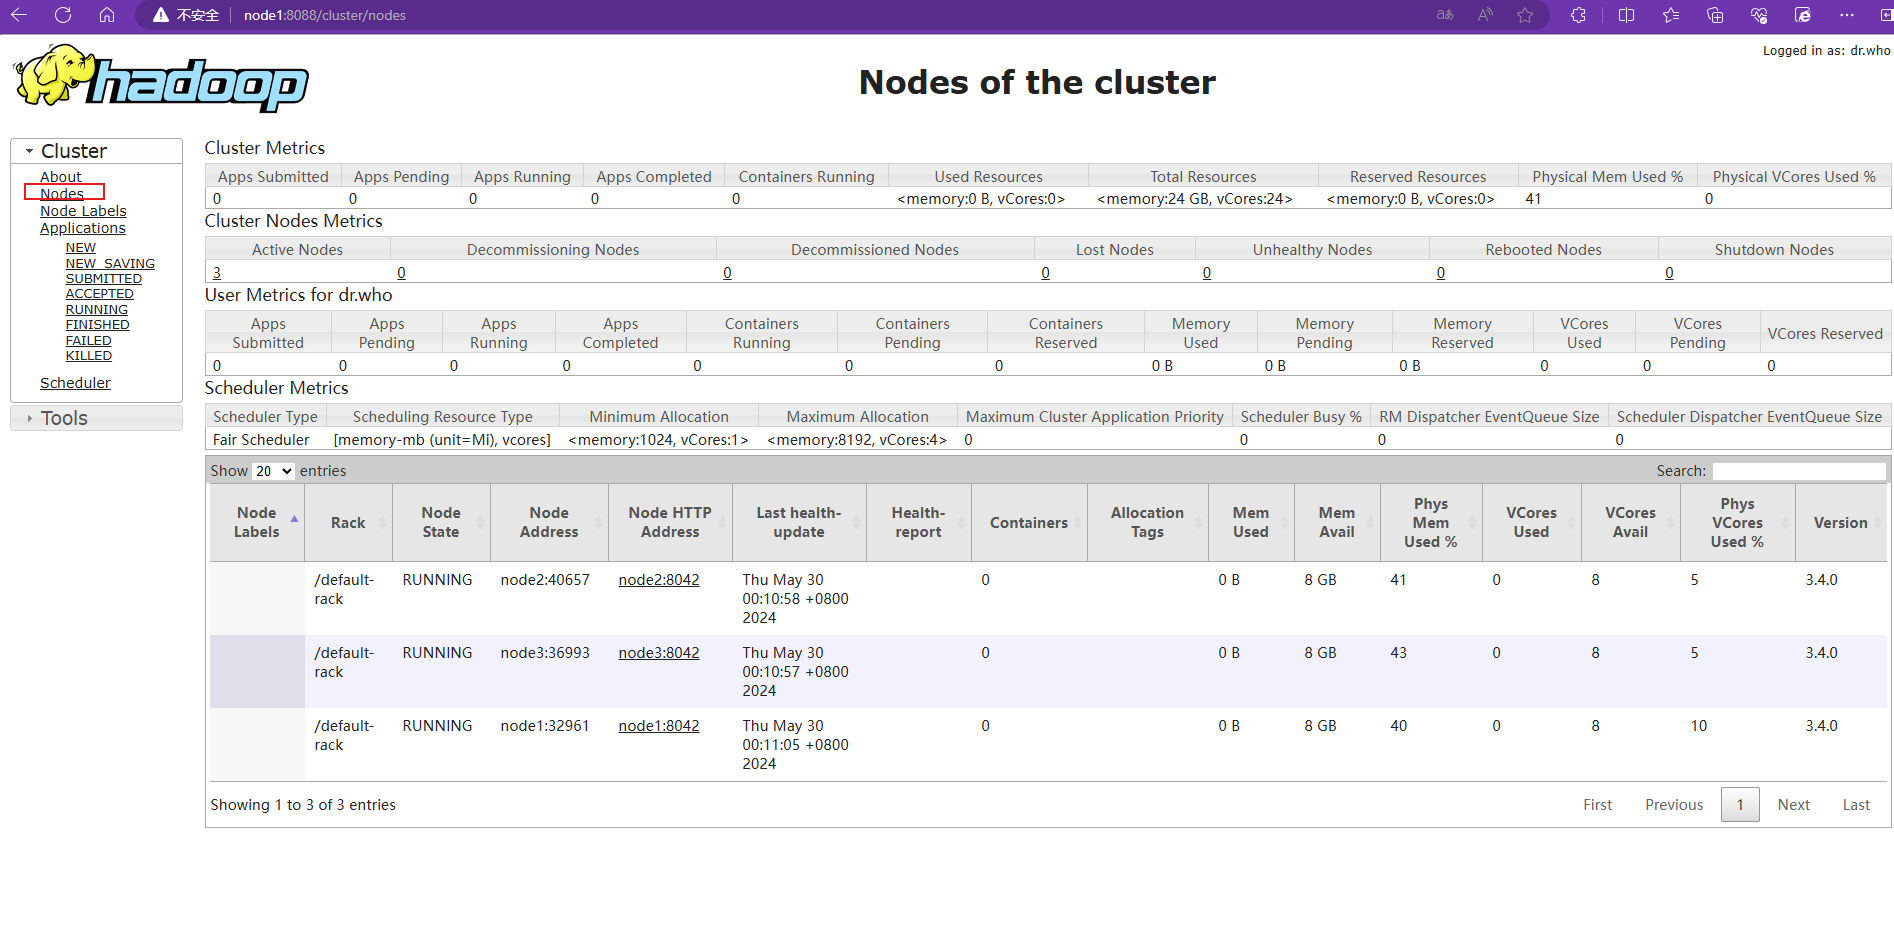Click Maximum Allocation memory:8192 value
Screen dimensions: 1894x931
pos(857,440)
